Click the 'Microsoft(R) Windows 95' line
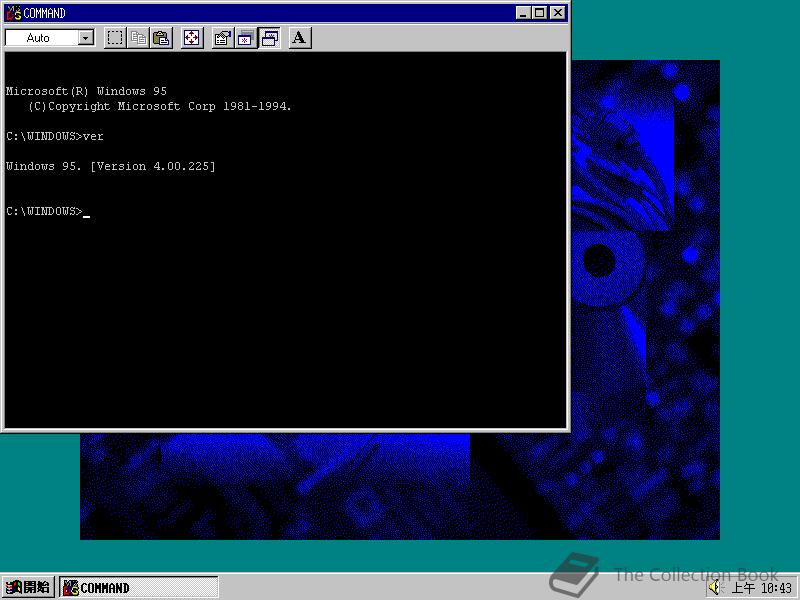The image size is (800, 600). pyautogui.click(x=86, y=91)
